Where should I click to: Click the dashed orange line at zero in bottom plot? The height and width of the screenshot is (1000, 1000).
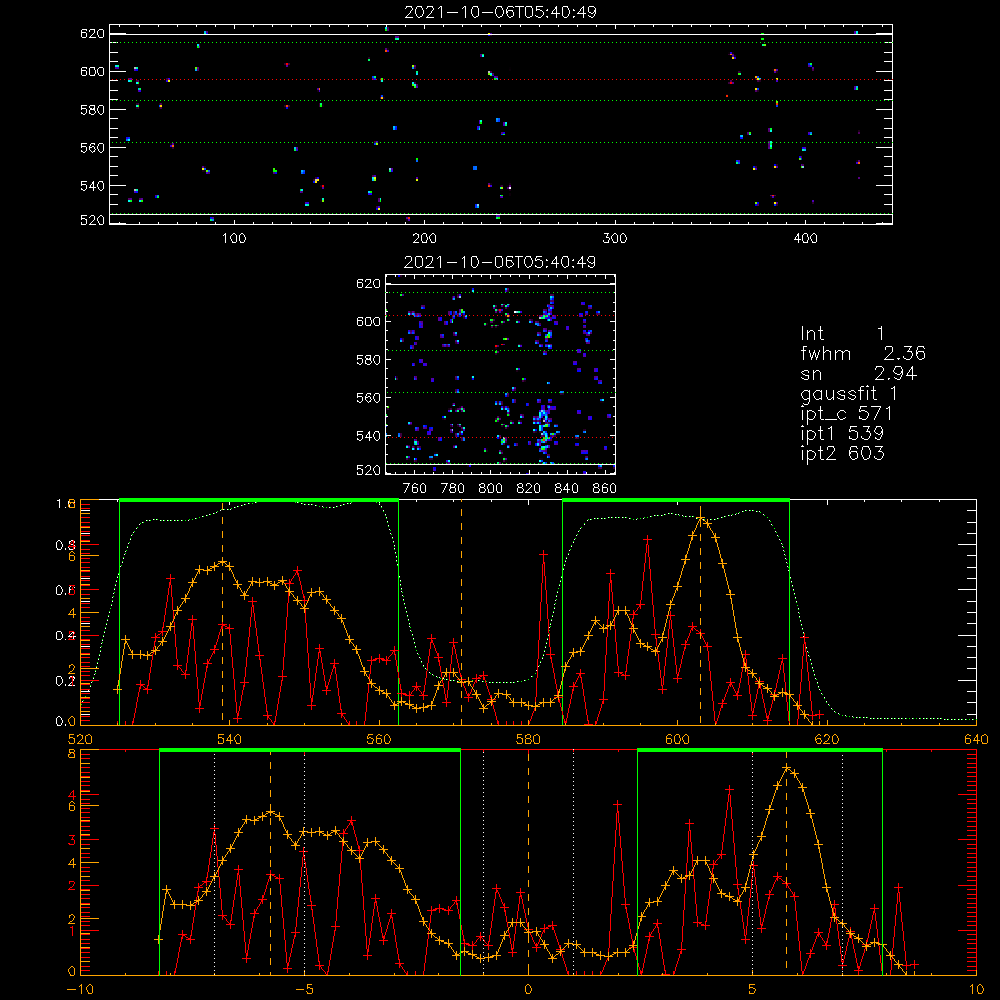[528, 862]
